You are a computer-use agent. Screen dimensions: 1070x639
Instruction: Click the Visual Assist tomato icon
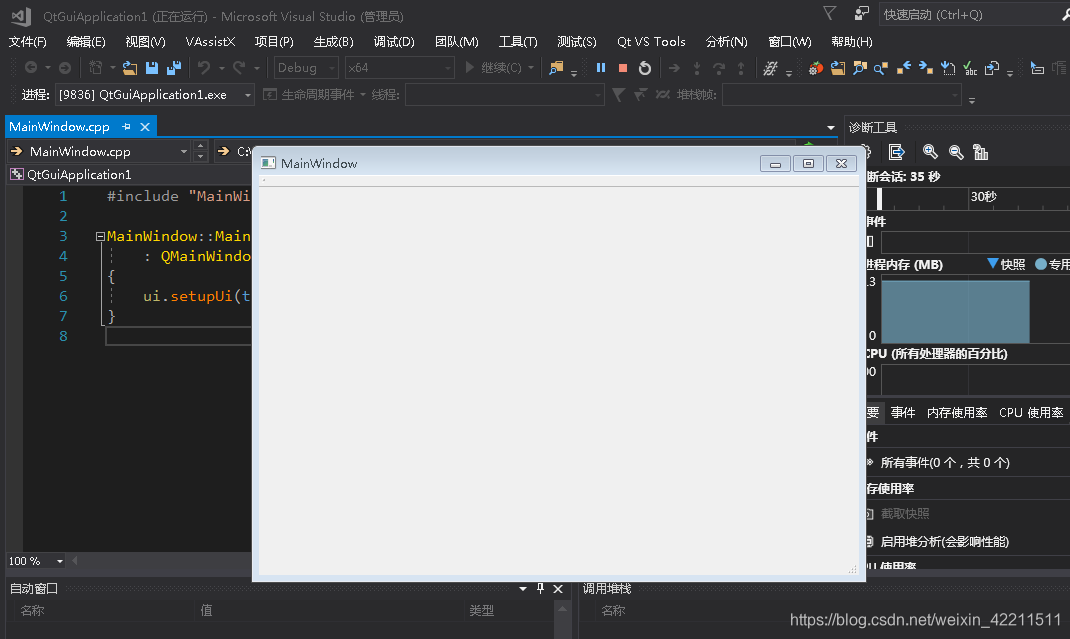(815, 68)
